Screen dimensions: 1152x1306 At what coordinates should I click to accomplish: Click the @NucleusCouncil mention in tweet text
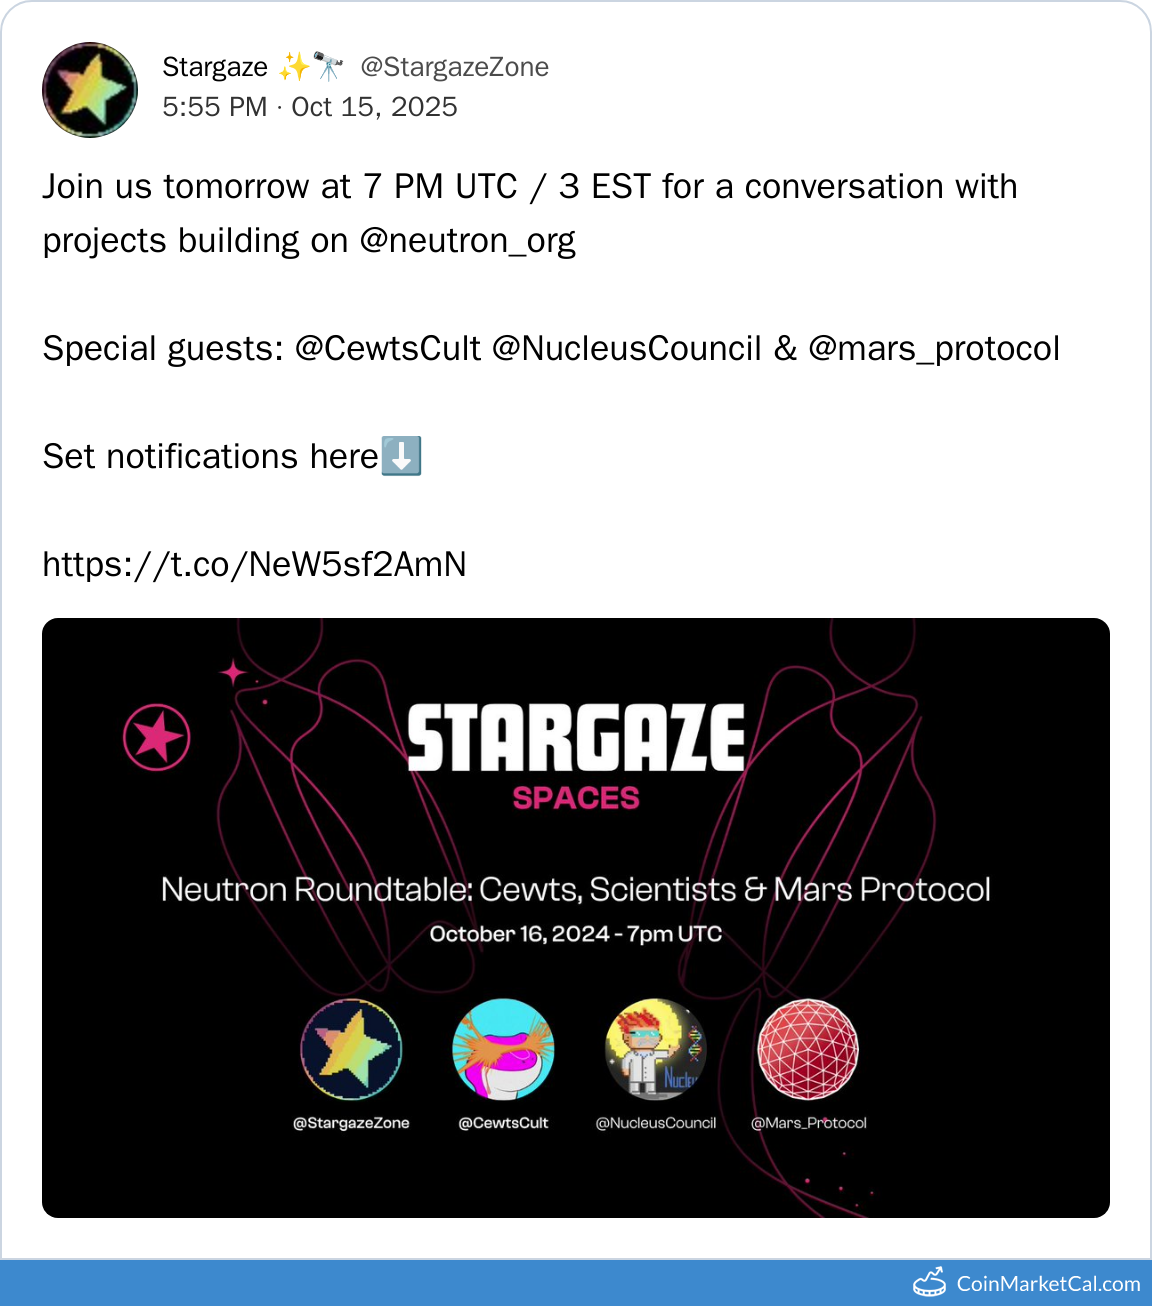tap(627, 349)
